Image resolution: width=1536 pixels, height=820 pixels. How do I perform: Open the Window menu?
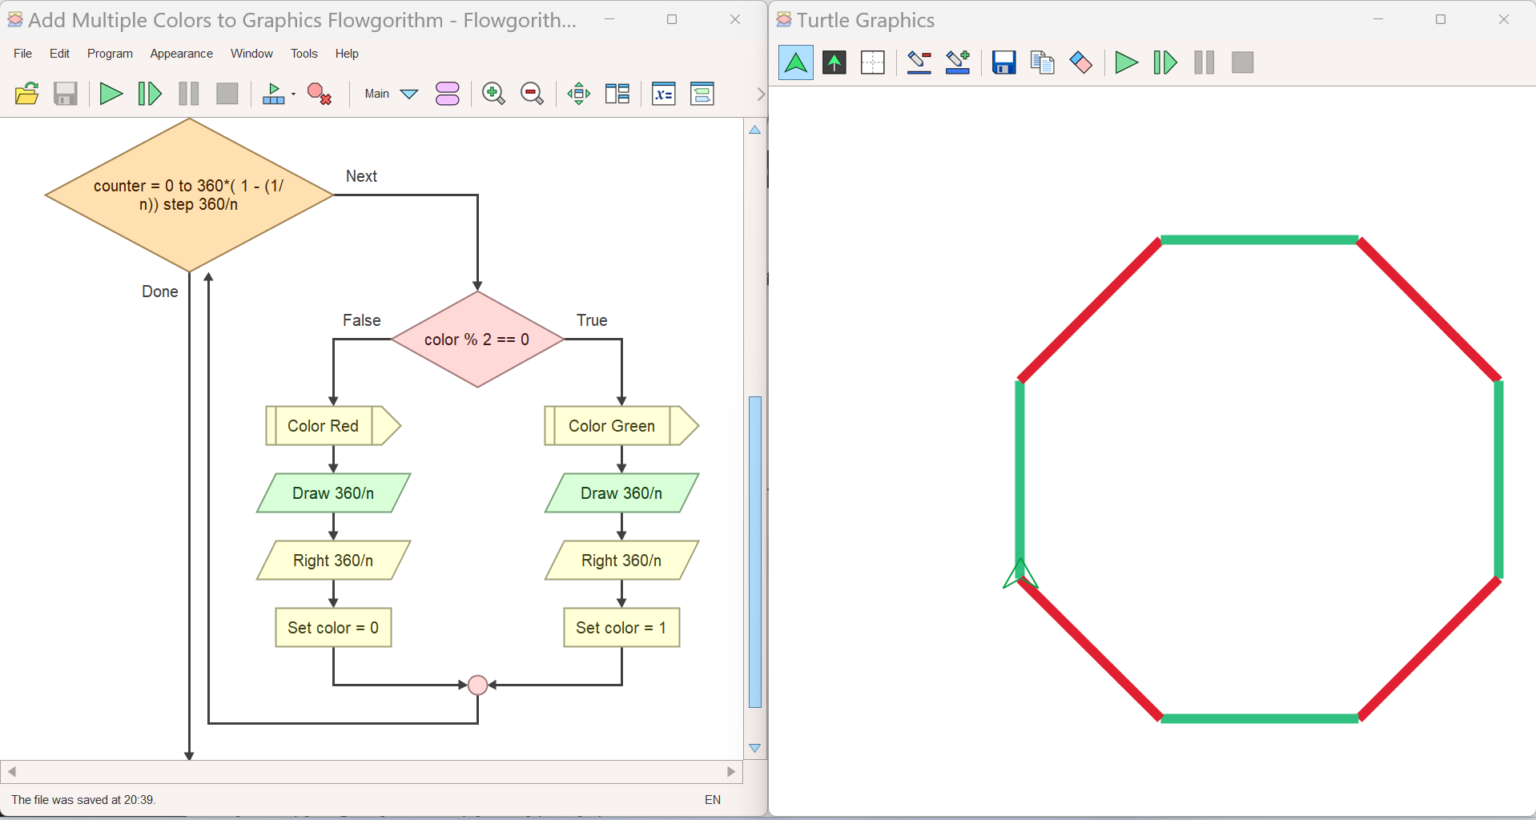pyautogui.click(x=251, y=54)
